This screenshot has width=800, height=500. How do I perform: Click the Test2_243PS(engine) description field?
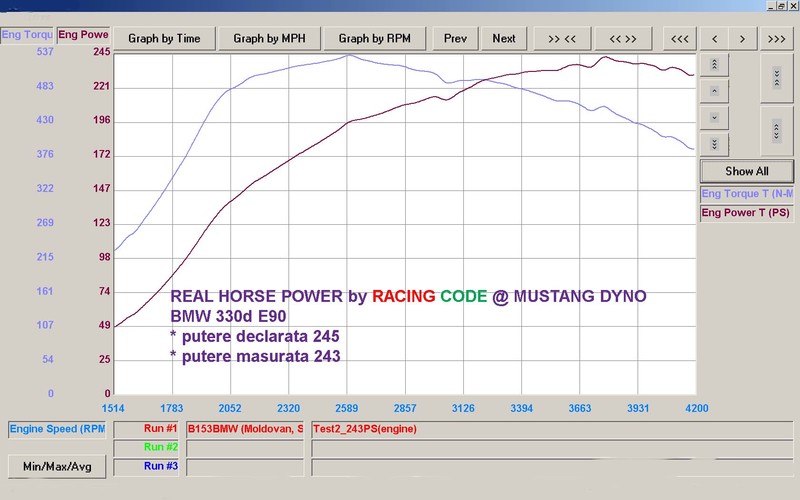tap(552, 429)
